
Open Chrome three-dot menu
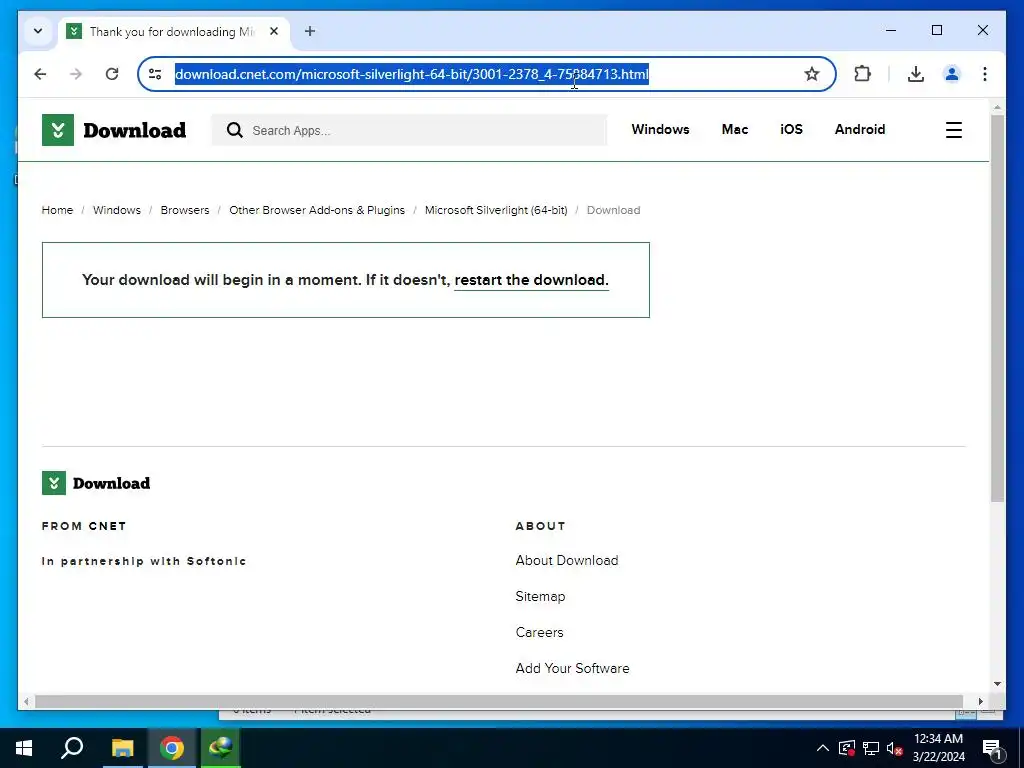(x=985, y=74)
